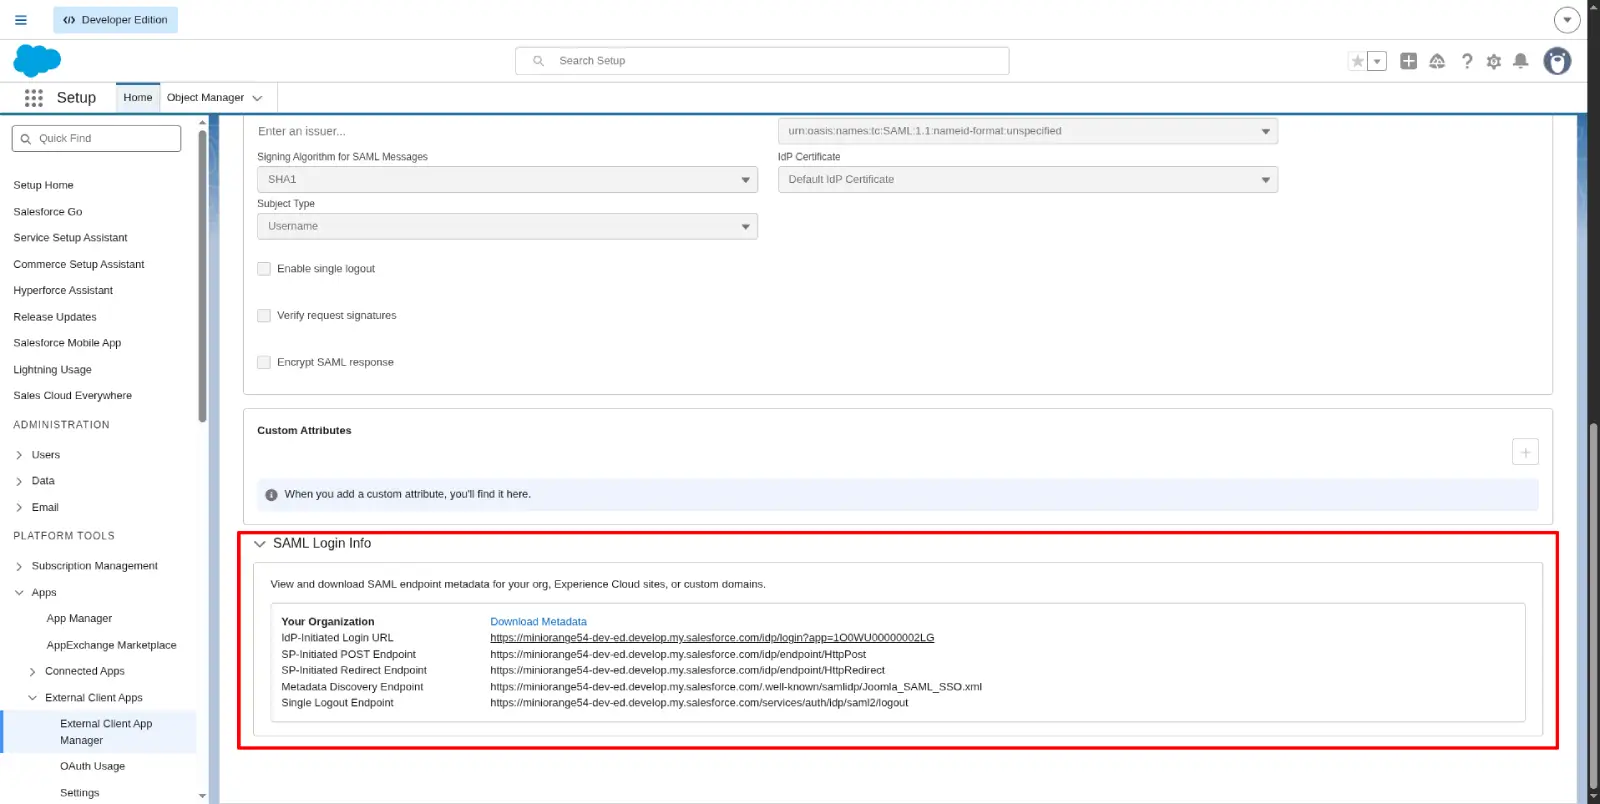
Task: Click the main page vertical scrollbar
Action: click(x=1594, y=607)
